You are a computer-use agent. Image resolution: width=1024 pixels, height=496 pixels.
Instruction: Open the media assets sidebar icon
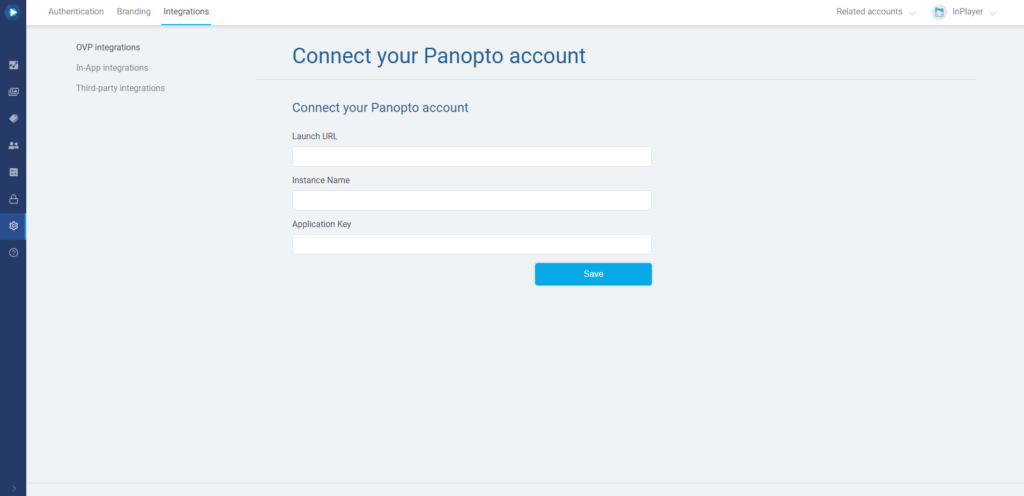point(13,92)
